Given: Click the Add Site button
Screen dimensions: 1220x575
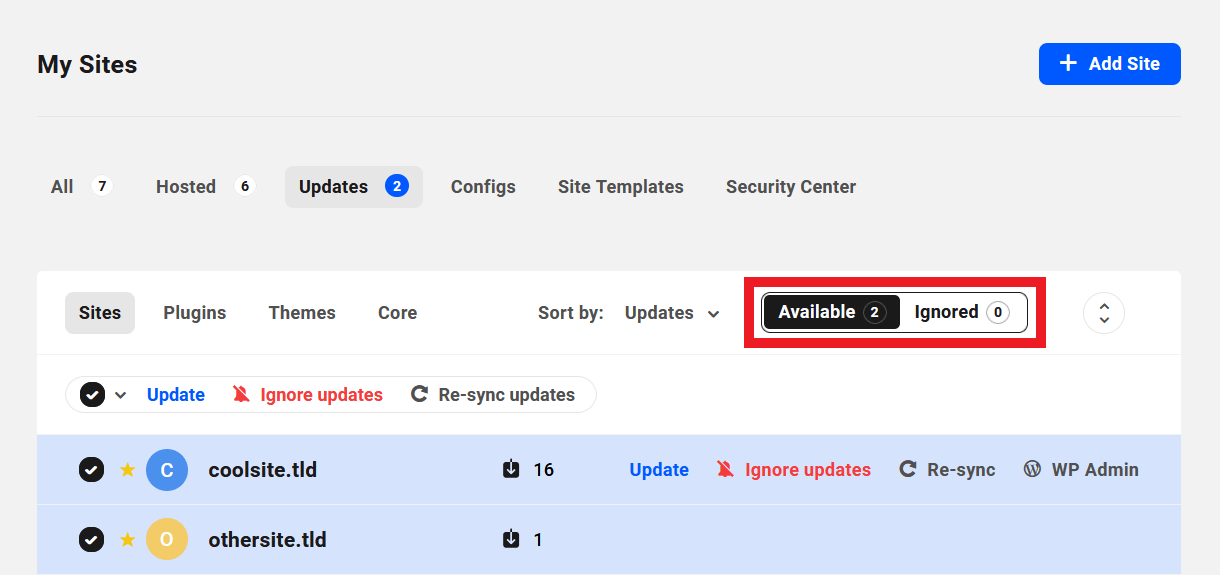Looking at the screenshot, I should 1109,64.
